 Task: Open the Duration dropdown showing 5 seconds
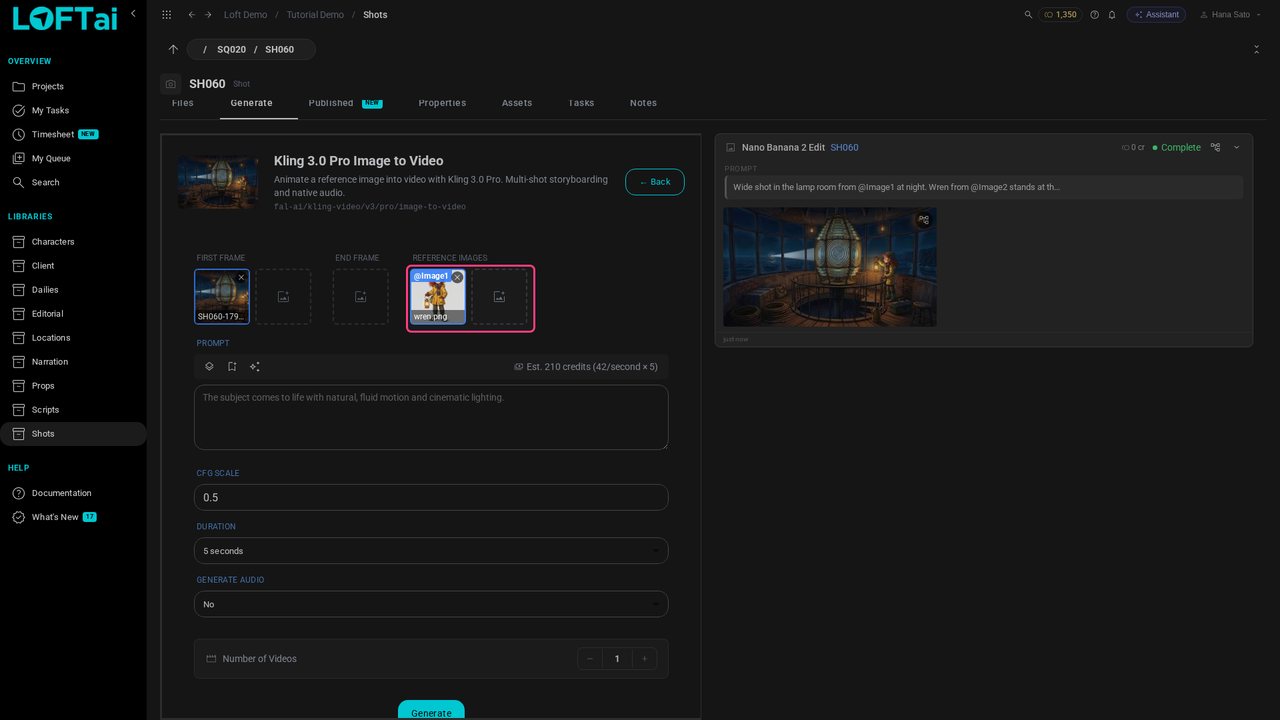pos(431,551)
